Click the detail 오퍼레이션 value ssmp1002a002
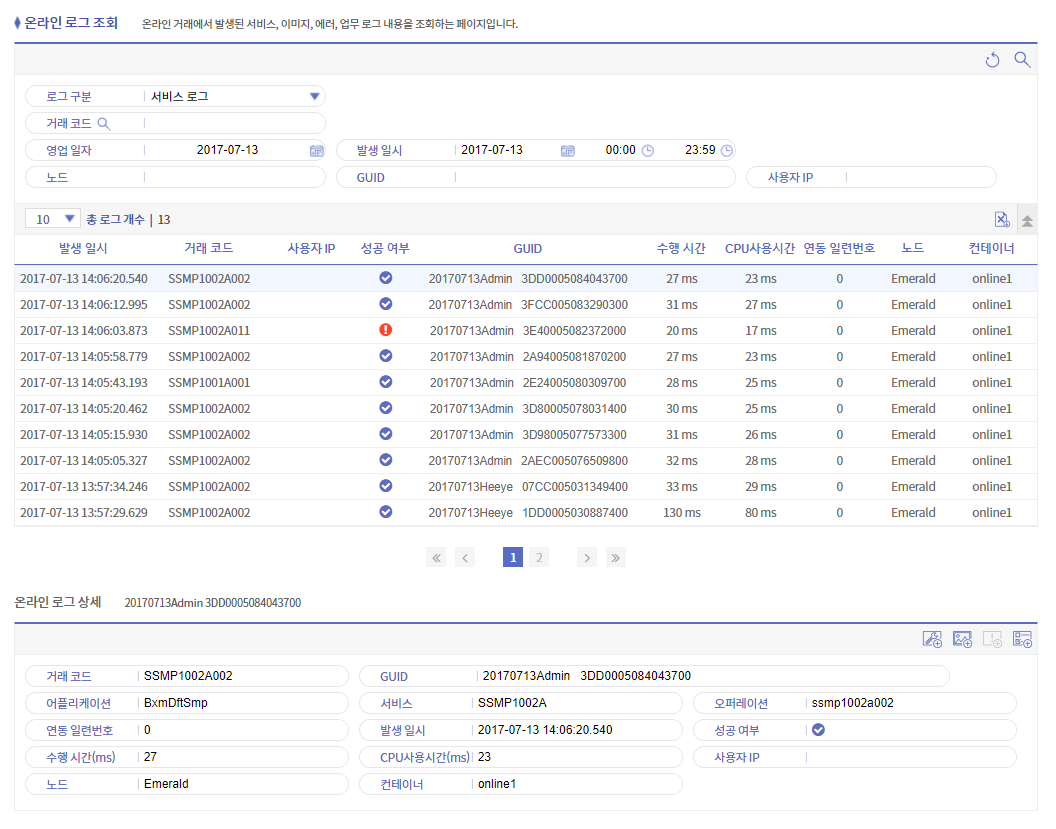 point(853,703)
